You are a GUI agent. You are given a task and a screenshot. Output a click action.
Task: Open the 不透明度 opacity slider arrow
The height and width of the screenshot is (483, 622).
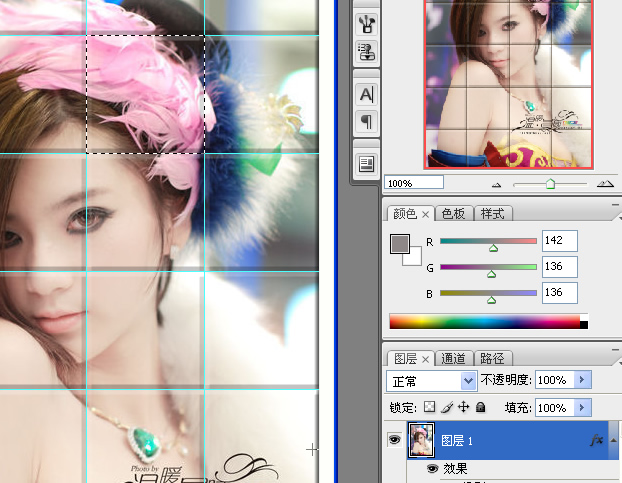pos(582,380)
